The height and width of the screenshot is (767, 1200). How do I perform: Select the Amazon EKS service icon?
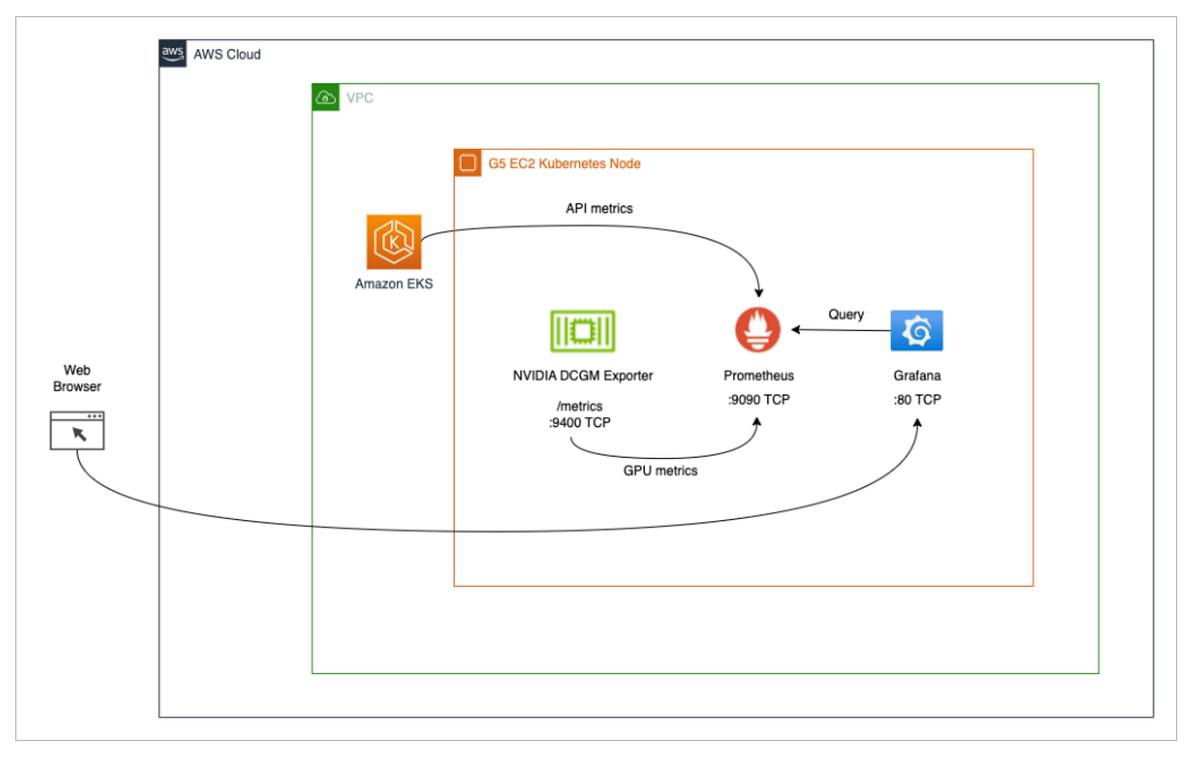(393, 240)
